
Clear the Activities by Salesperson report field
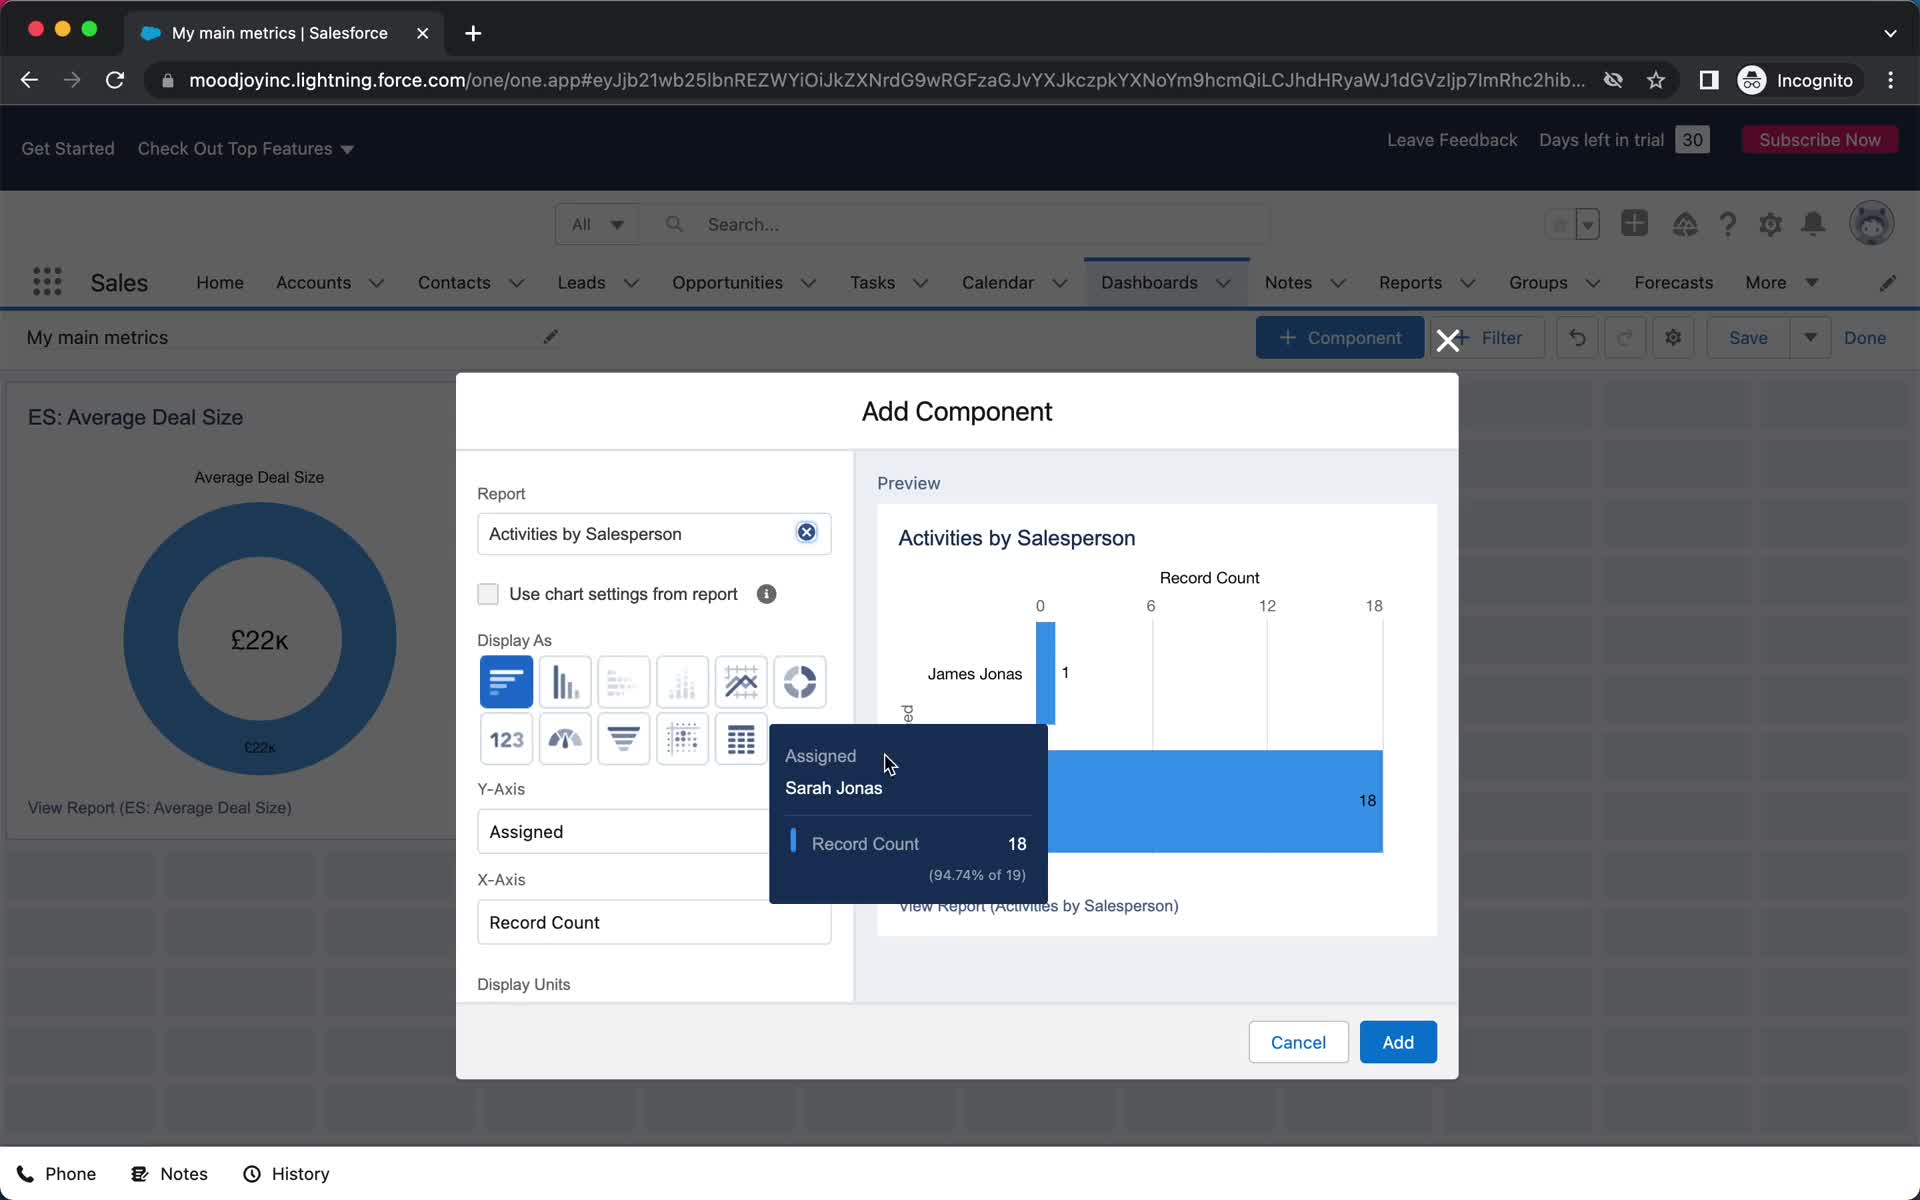click(x=806, y=532)
